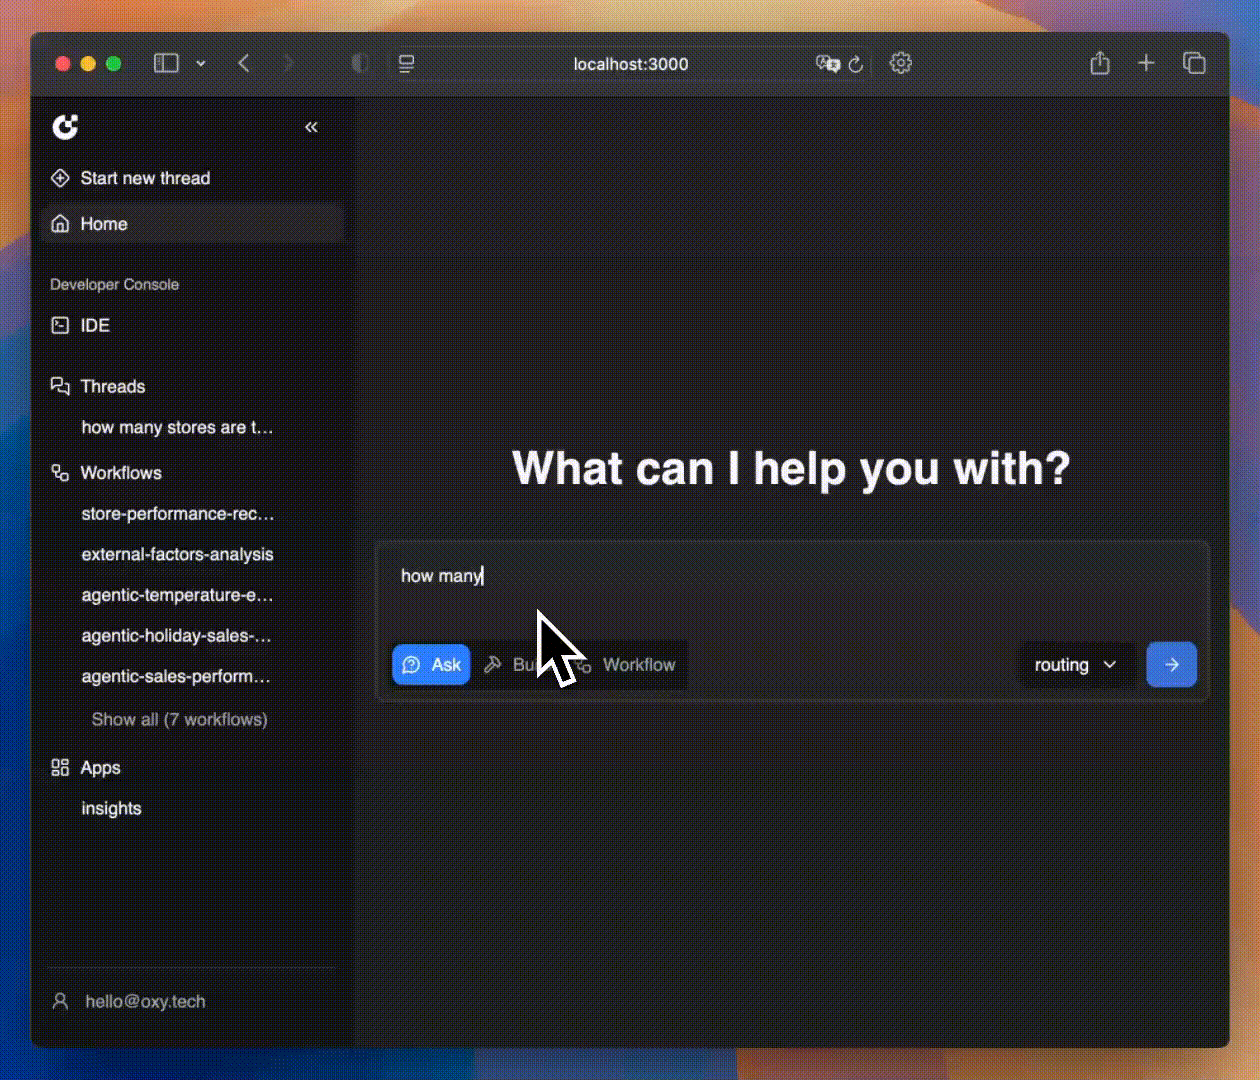Show Safari tab overview
Image resolution: width=1260 pixels, height=1080 pixels.
click(x=1194, y=63)
